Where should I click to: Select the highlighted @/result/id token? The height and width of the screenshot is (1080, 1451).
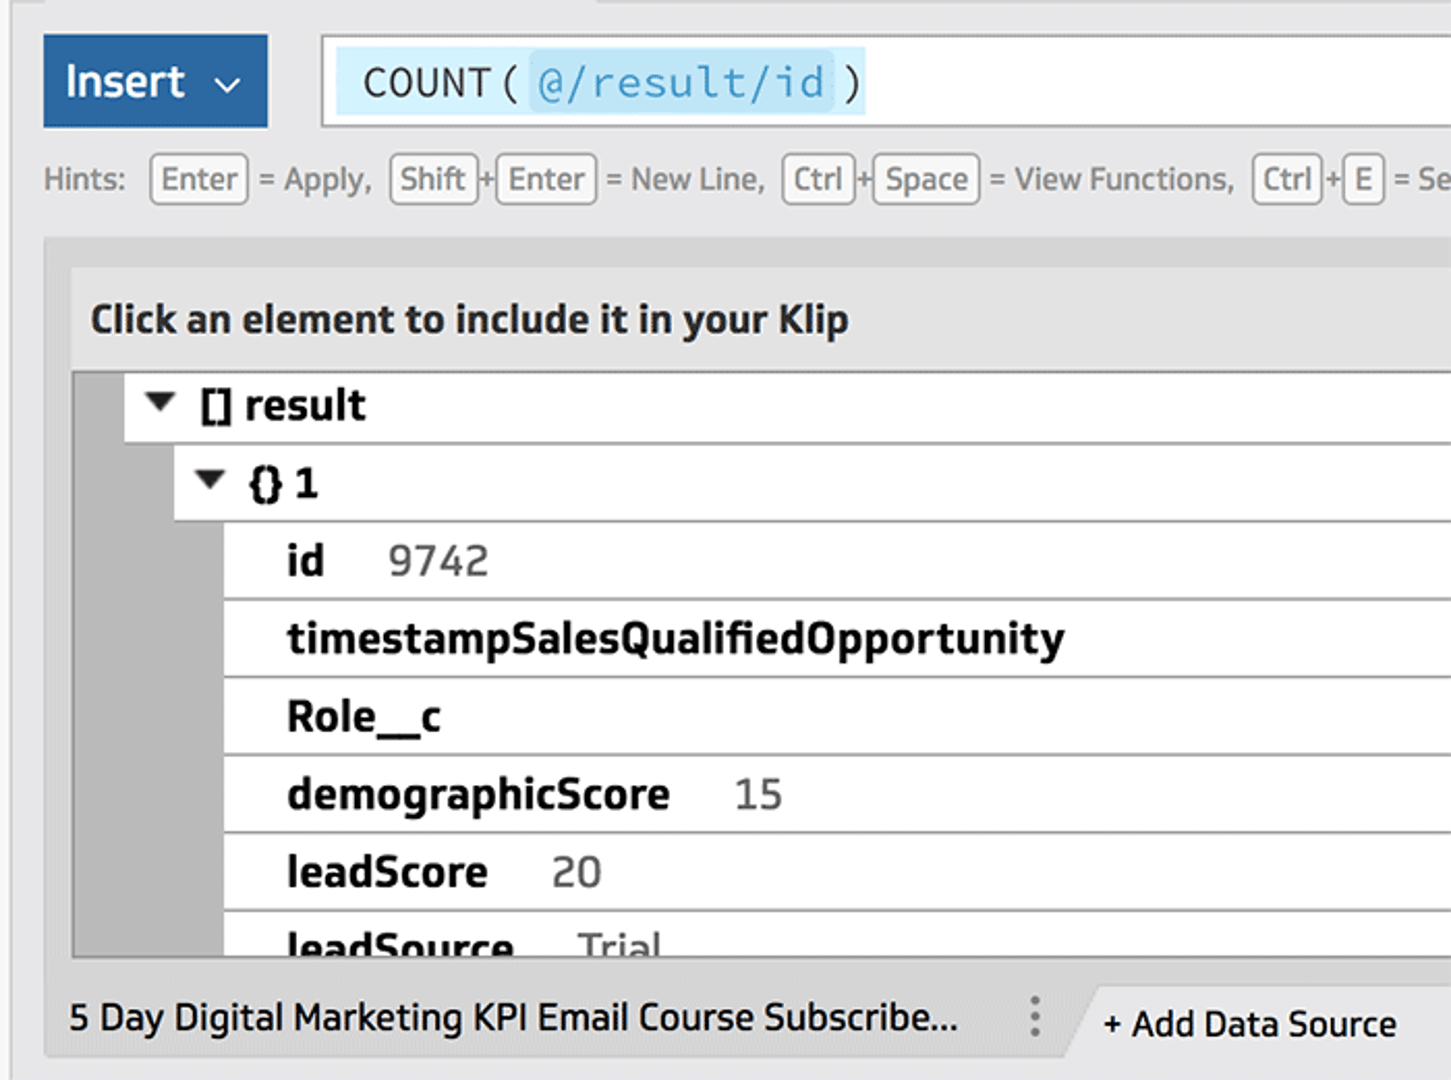pyautogui.click(x=683, y=83)
